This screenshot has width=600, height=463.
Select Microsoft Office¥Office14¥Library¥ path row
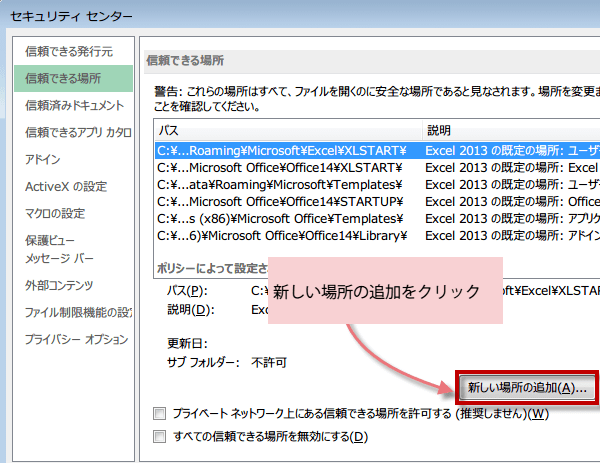(x=377, y=235)
